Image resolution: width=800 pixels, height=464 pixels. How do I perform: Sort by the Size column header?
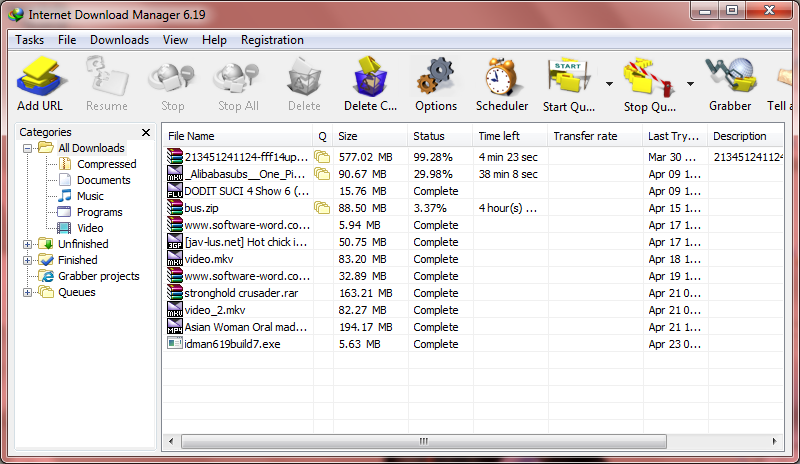[370, 136]
